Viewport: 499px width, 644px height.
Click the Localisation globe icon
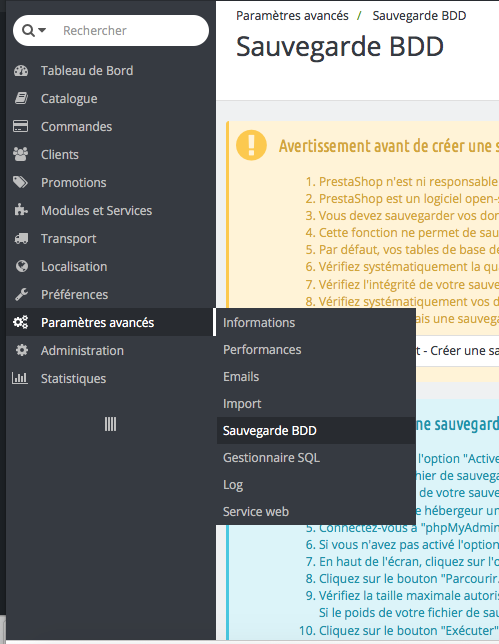point(22,267)
